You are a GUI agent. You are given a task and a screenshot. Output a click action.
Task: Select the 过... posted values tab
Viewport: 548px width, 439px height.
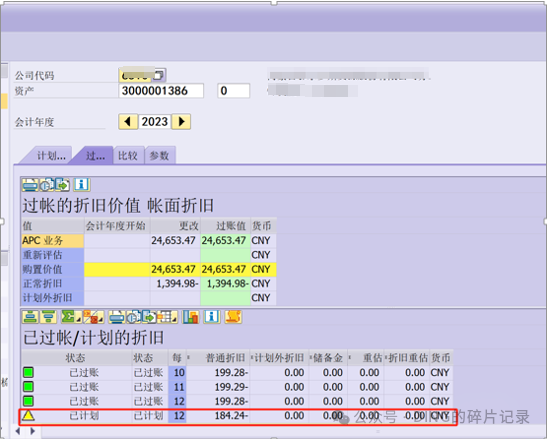pyautogui.click(x=95, y=156)
